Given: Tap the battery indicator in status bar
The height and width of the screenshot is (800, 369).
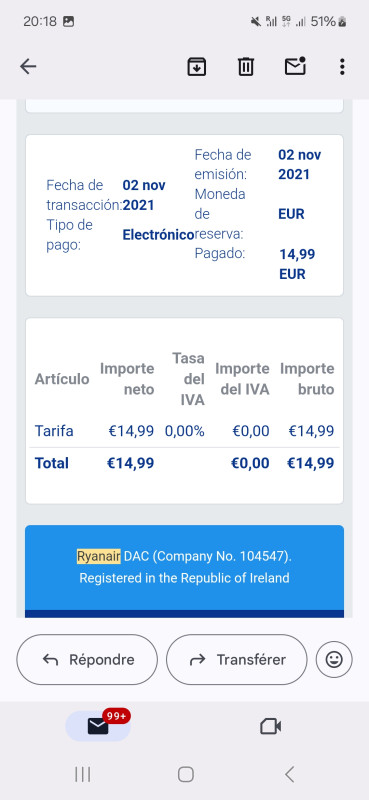Looking at the screenshot, I should coord(329,21).
